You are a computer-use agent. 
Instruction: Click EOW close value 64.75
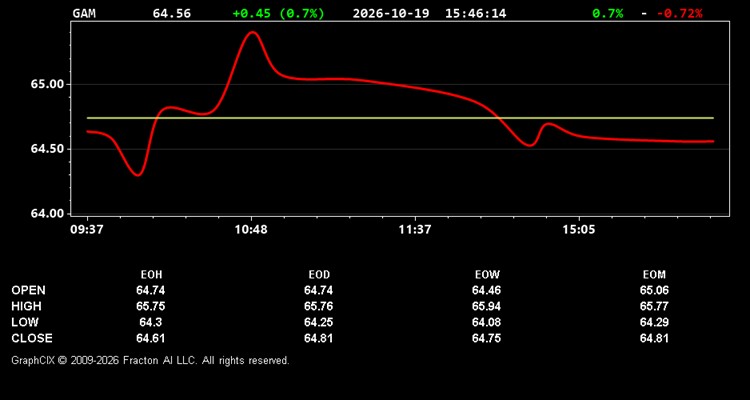(486, 338)
